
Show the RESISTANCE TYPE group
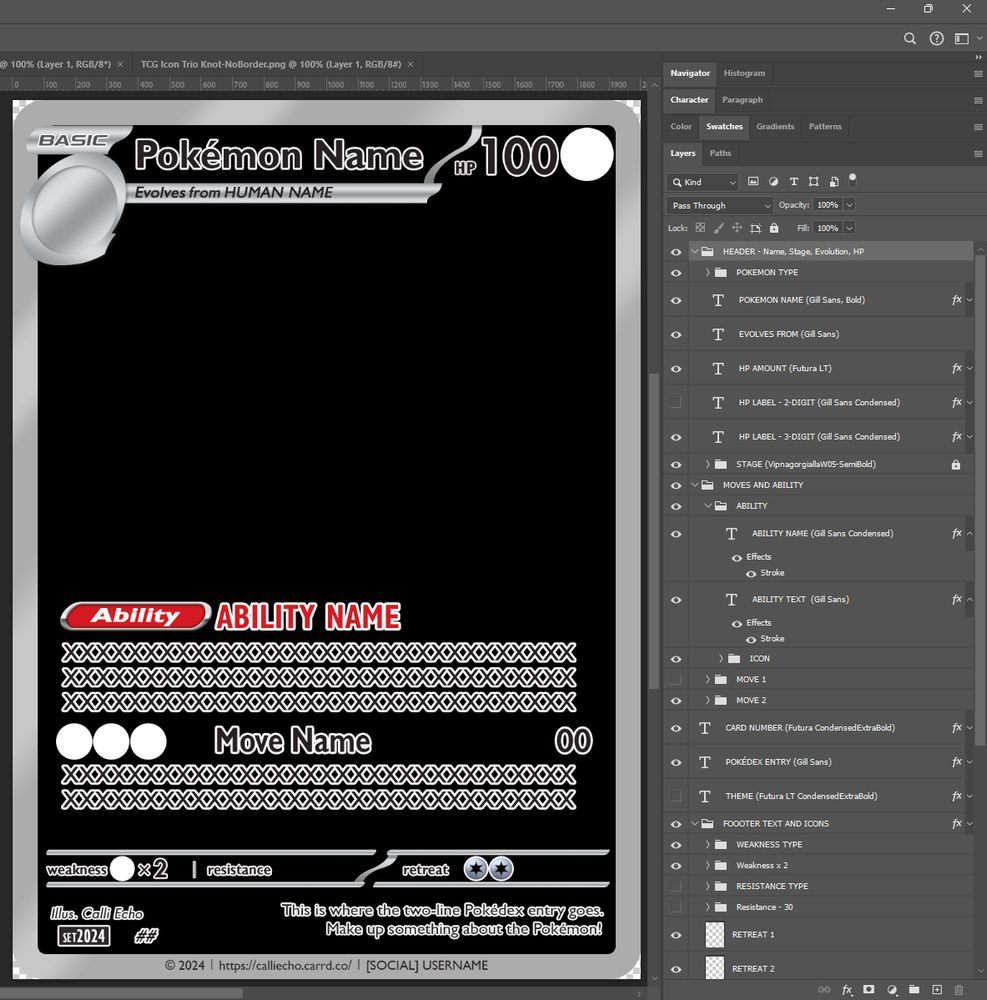click(x=676, y=886)
